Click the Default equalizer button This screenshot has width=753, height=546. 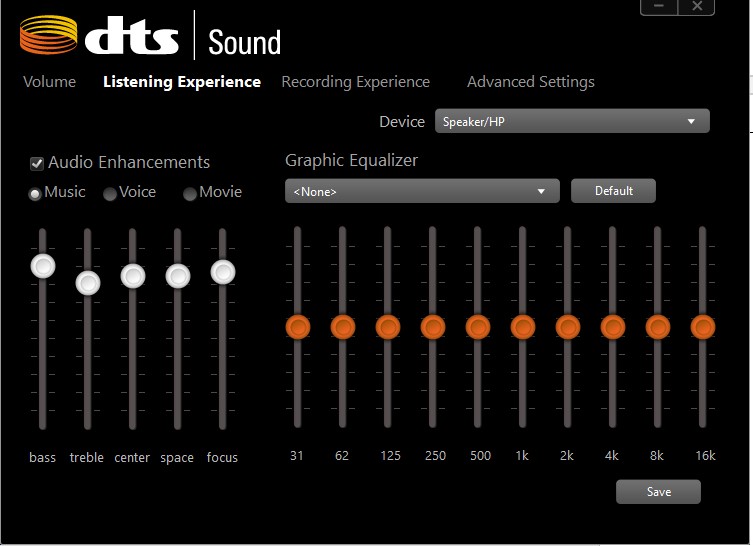[x=613, y=191]
